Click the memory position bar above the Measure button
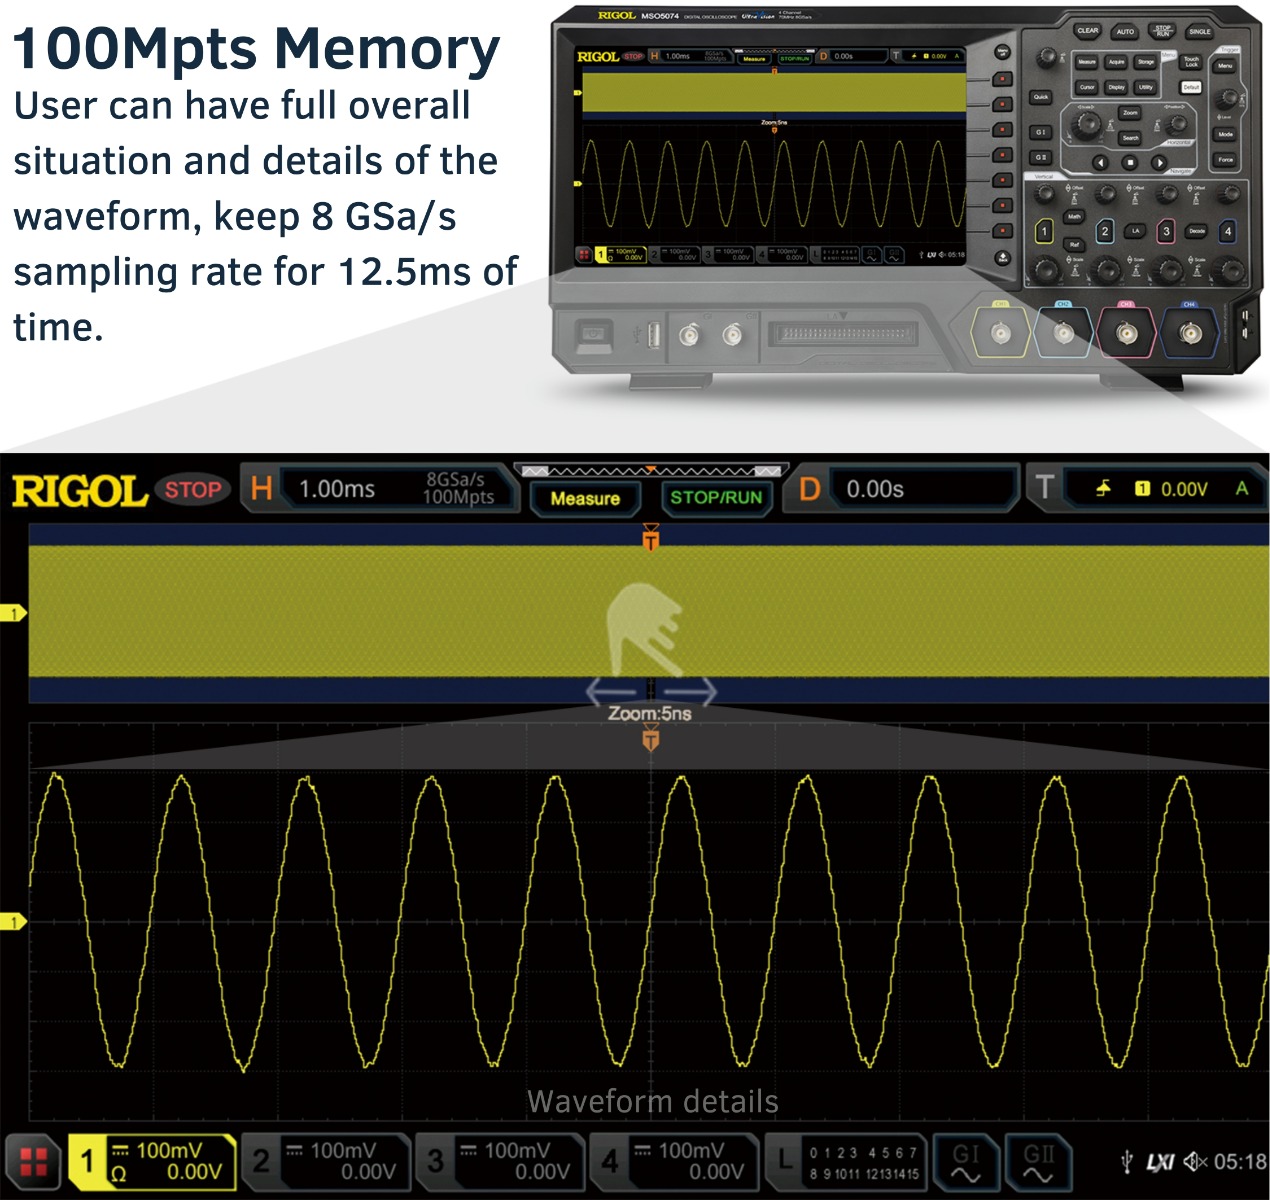The height and width of the screenshot is (1200, 1270). pyautogui.click(x=651, y=470)
